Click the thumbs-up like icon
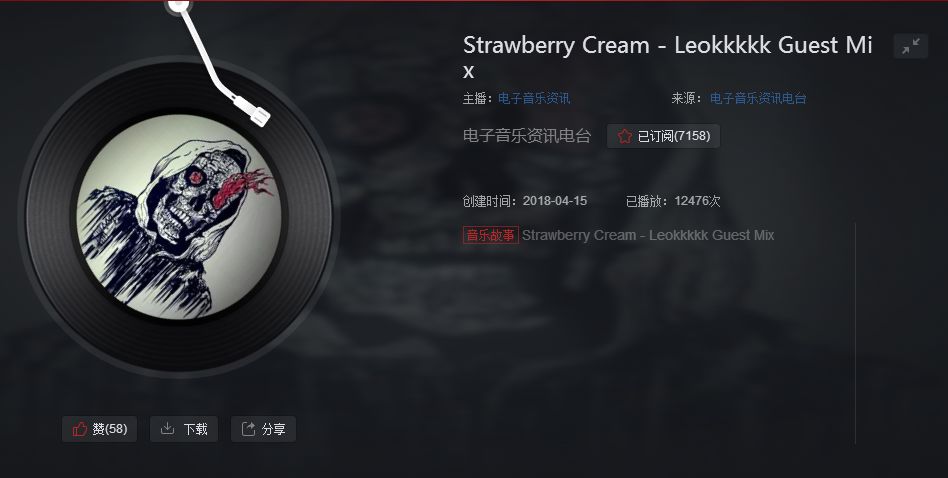This screenshot has width=948, height=478. point(80,429)
